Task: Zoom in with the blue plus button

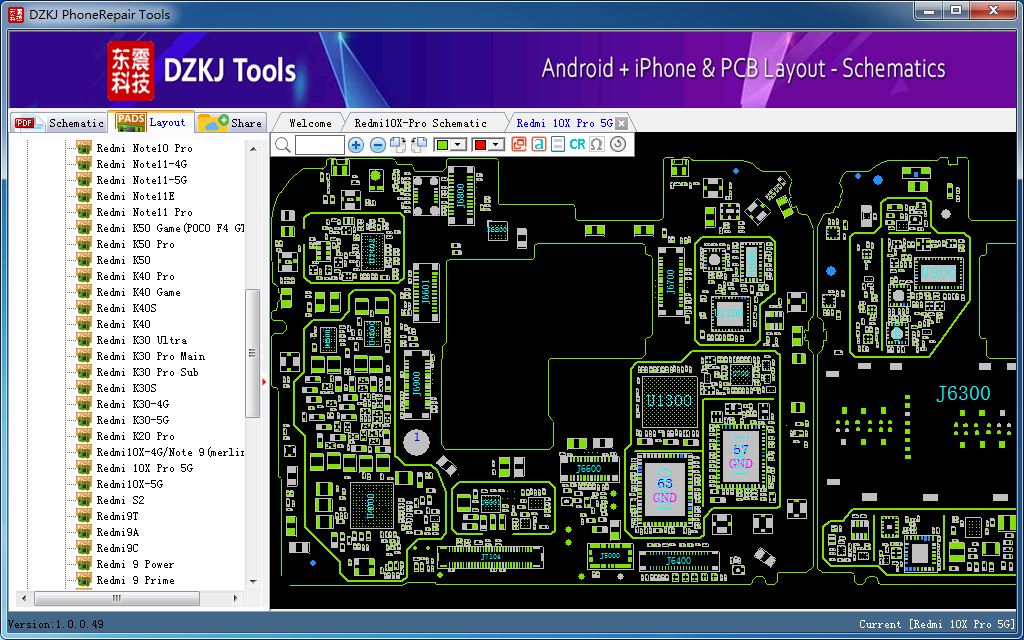Action: [356, 145]
